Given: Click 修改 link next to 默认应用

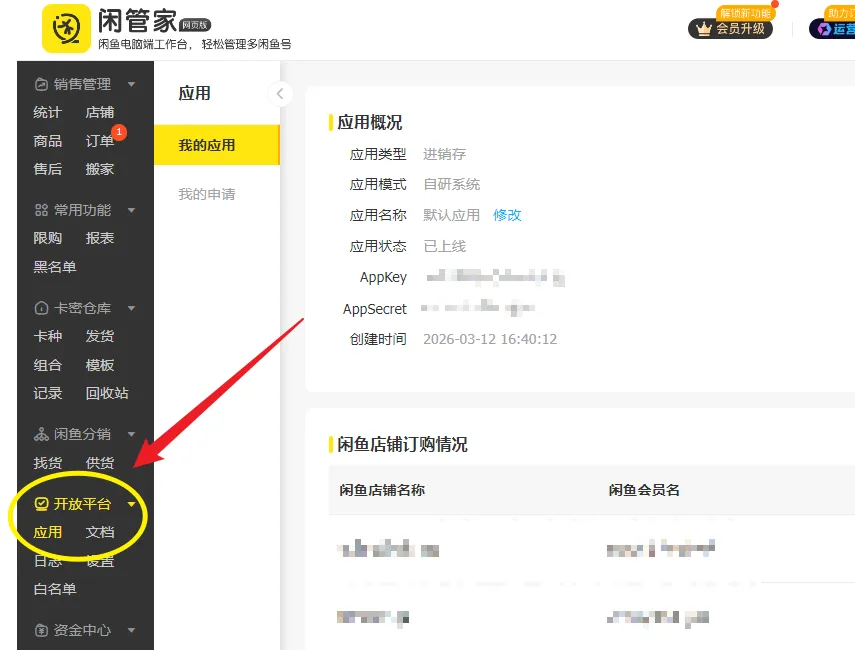Looking at the screenshot, I should coord(507,215).
